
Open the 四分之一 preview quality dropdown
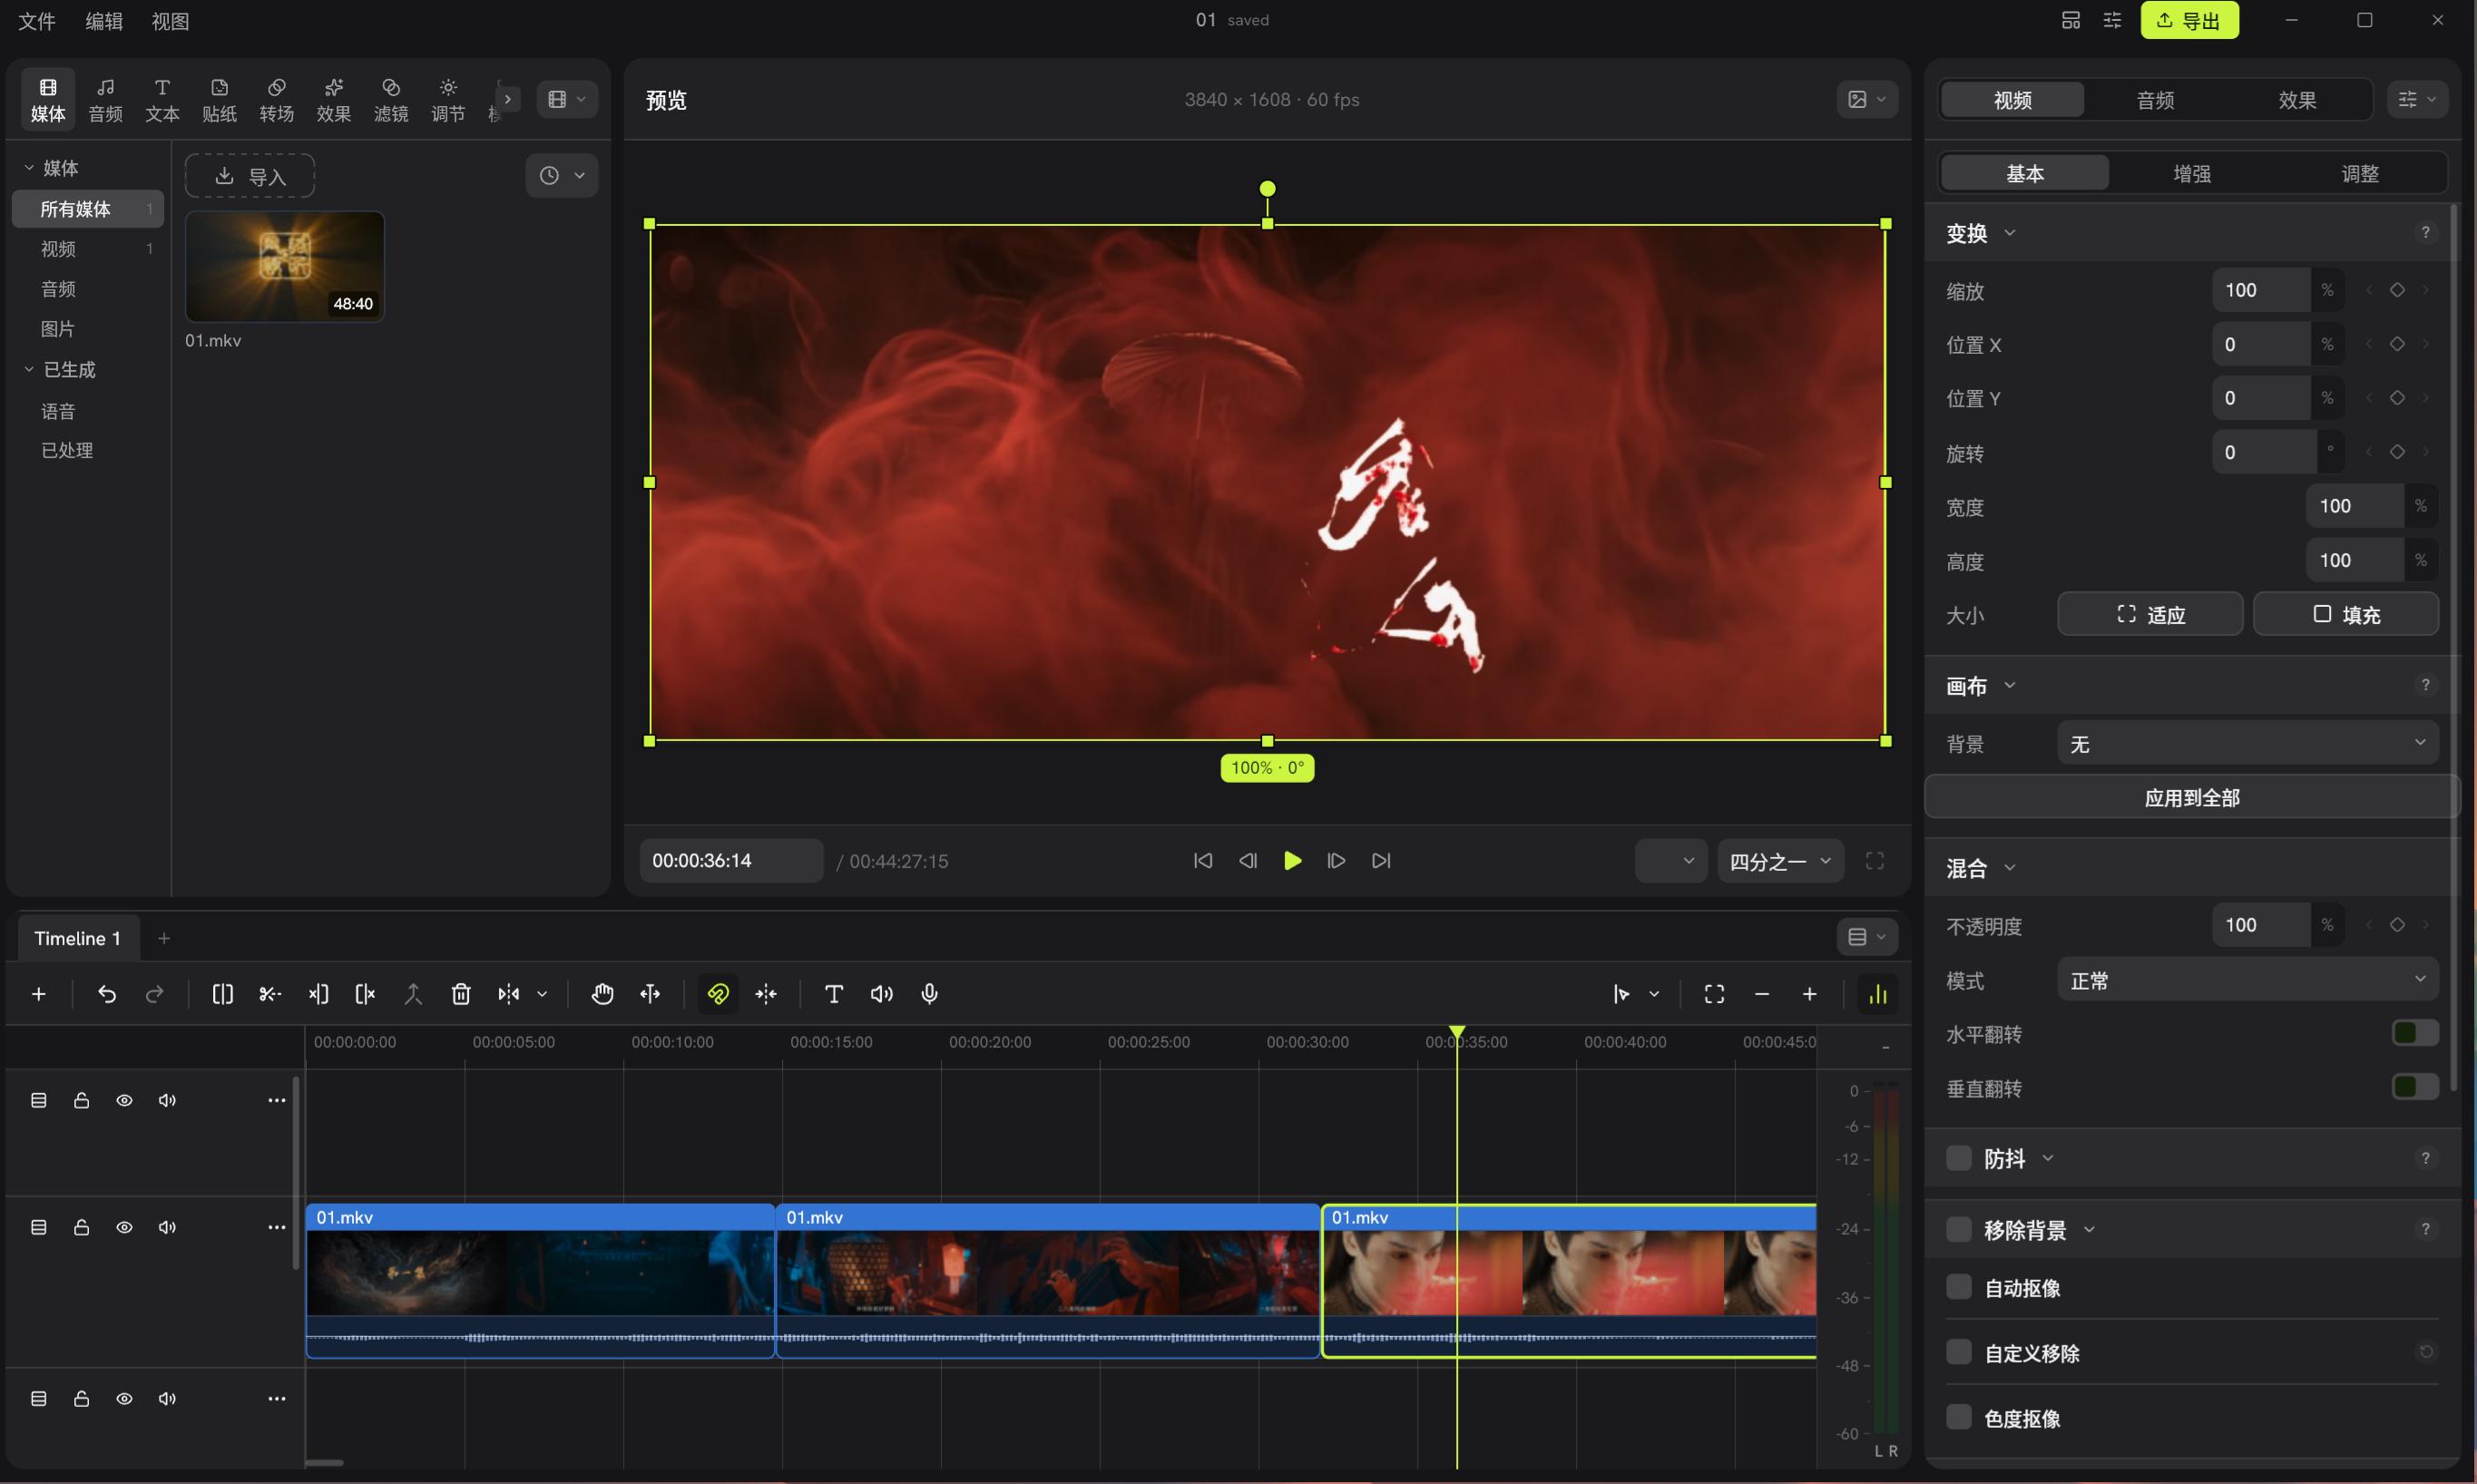[x=1780, y=861]
